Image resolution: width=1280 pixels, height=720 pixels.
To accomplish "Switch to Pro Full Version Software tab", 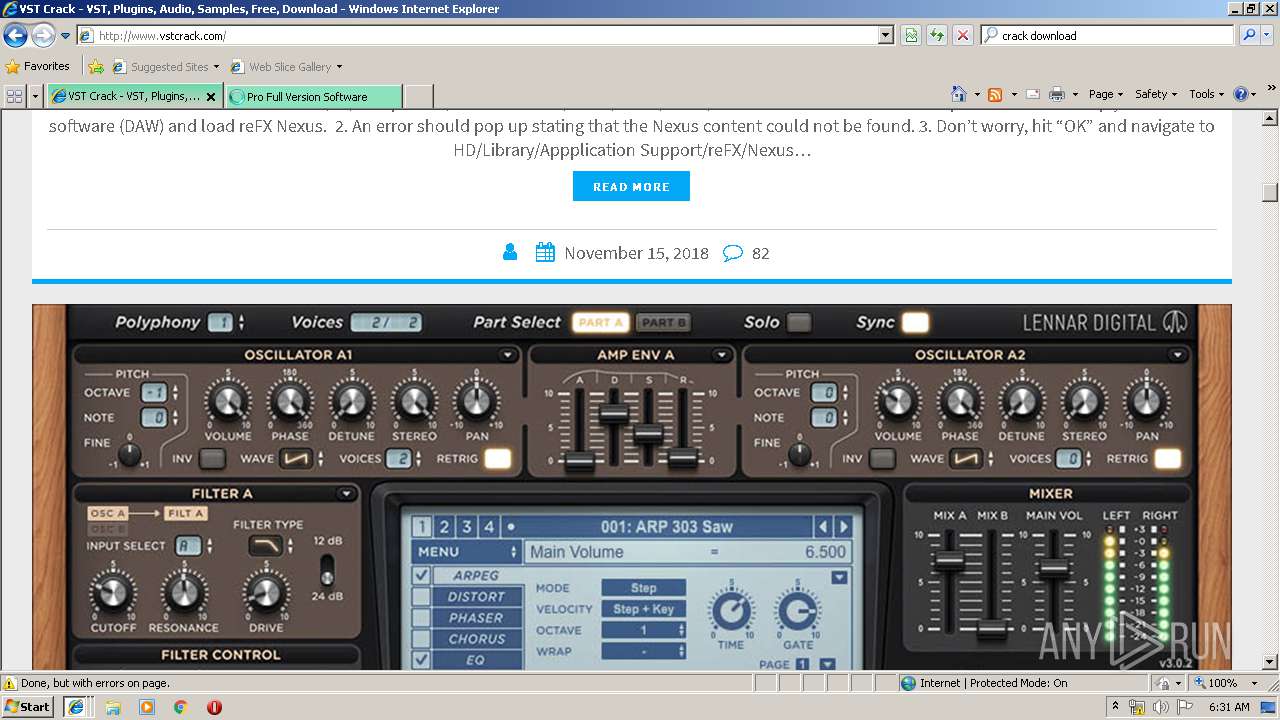I will pyautogui.click(x=314, y=97).
